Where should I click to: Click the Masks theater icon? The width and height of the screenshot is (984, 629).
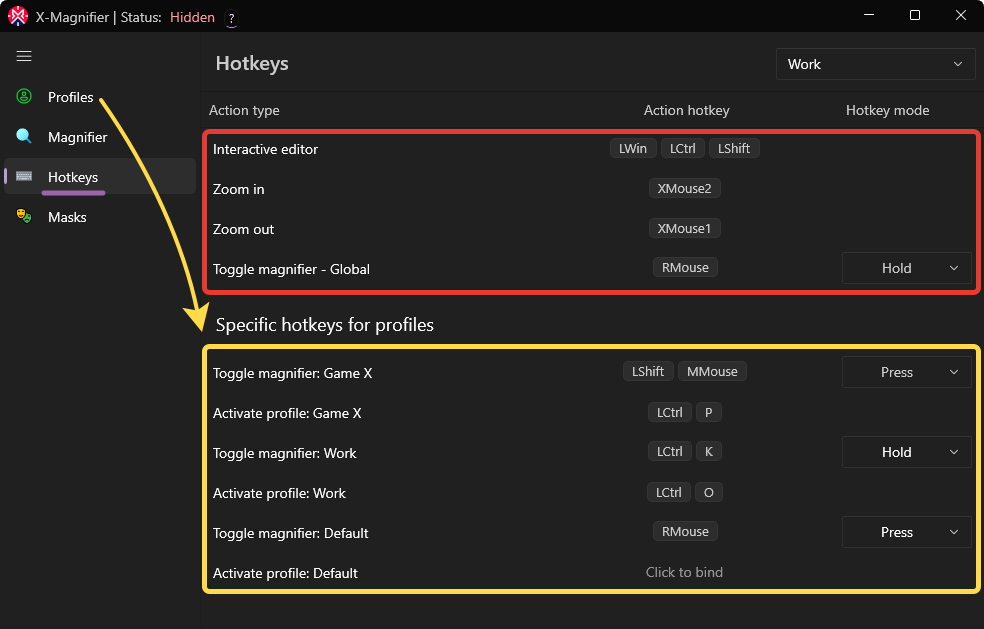24,217
